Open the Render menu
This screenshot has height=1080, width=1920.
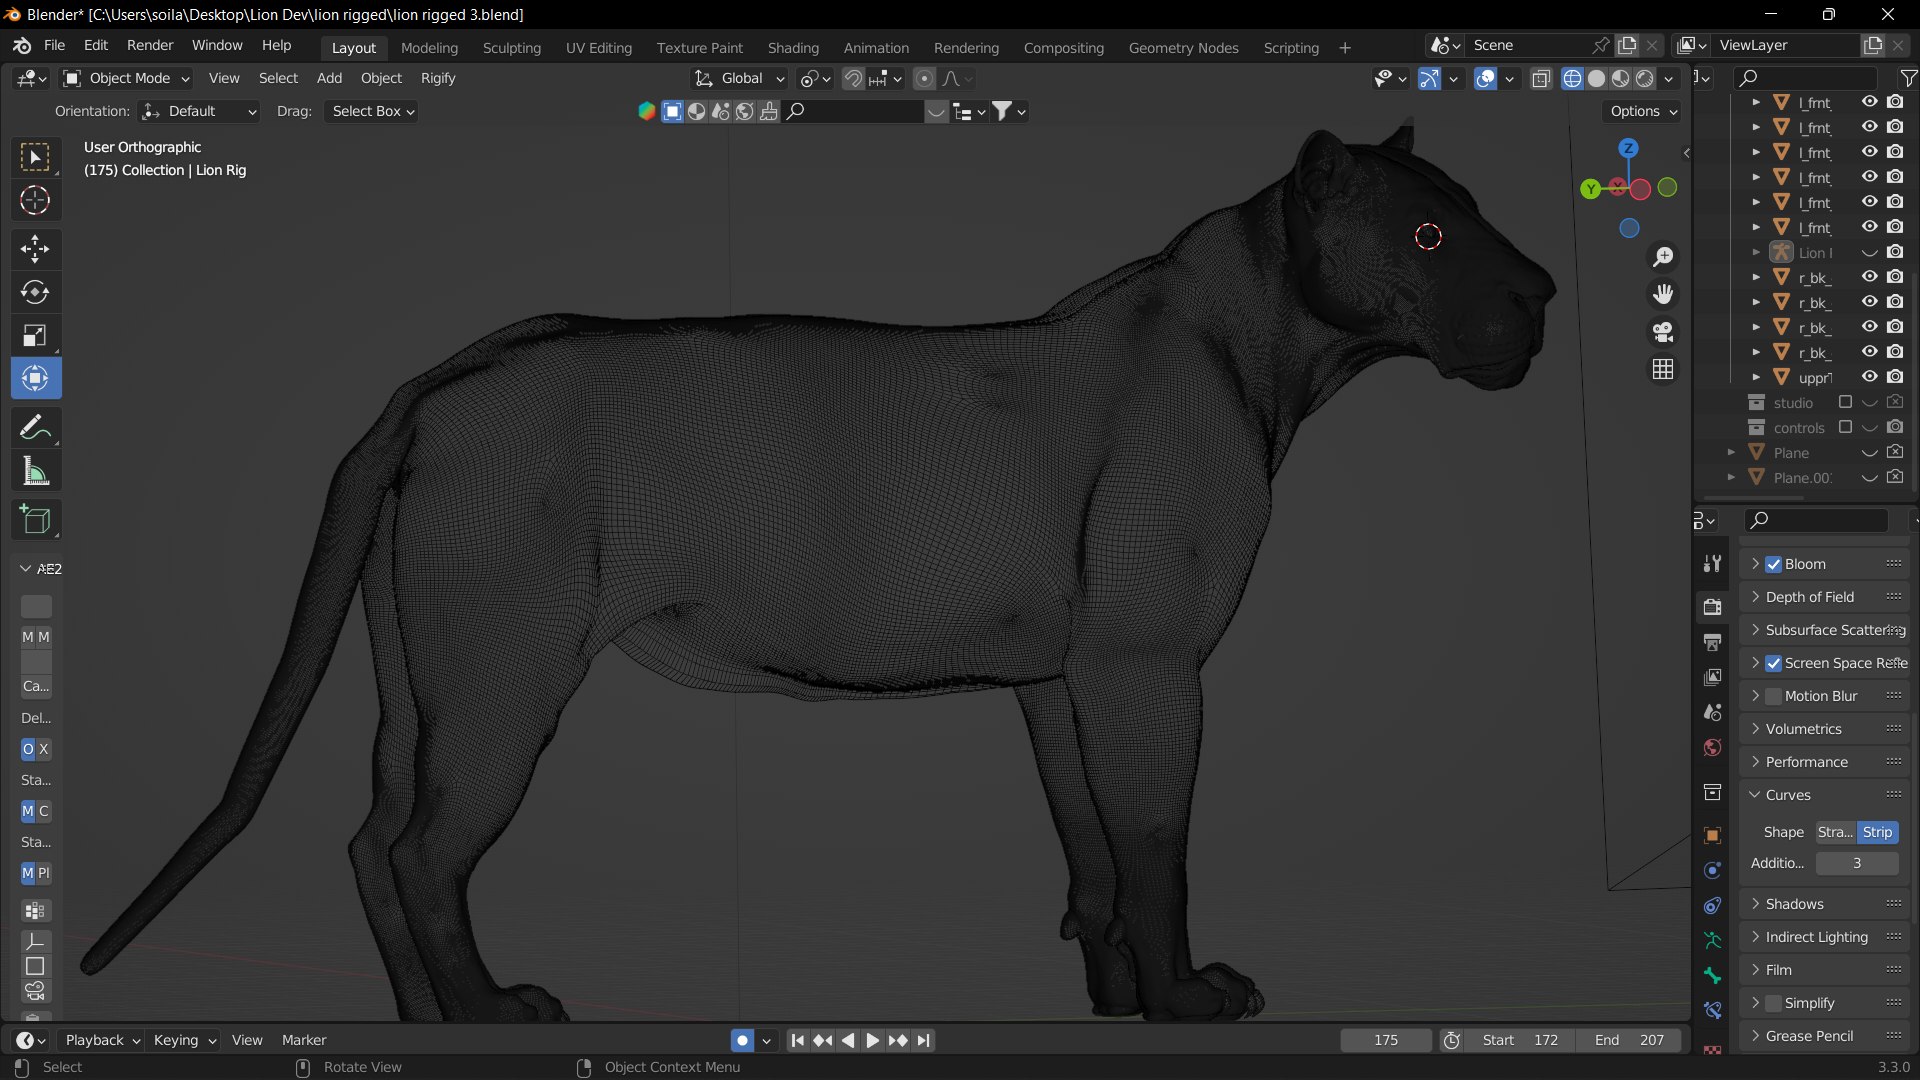[150, 45]
